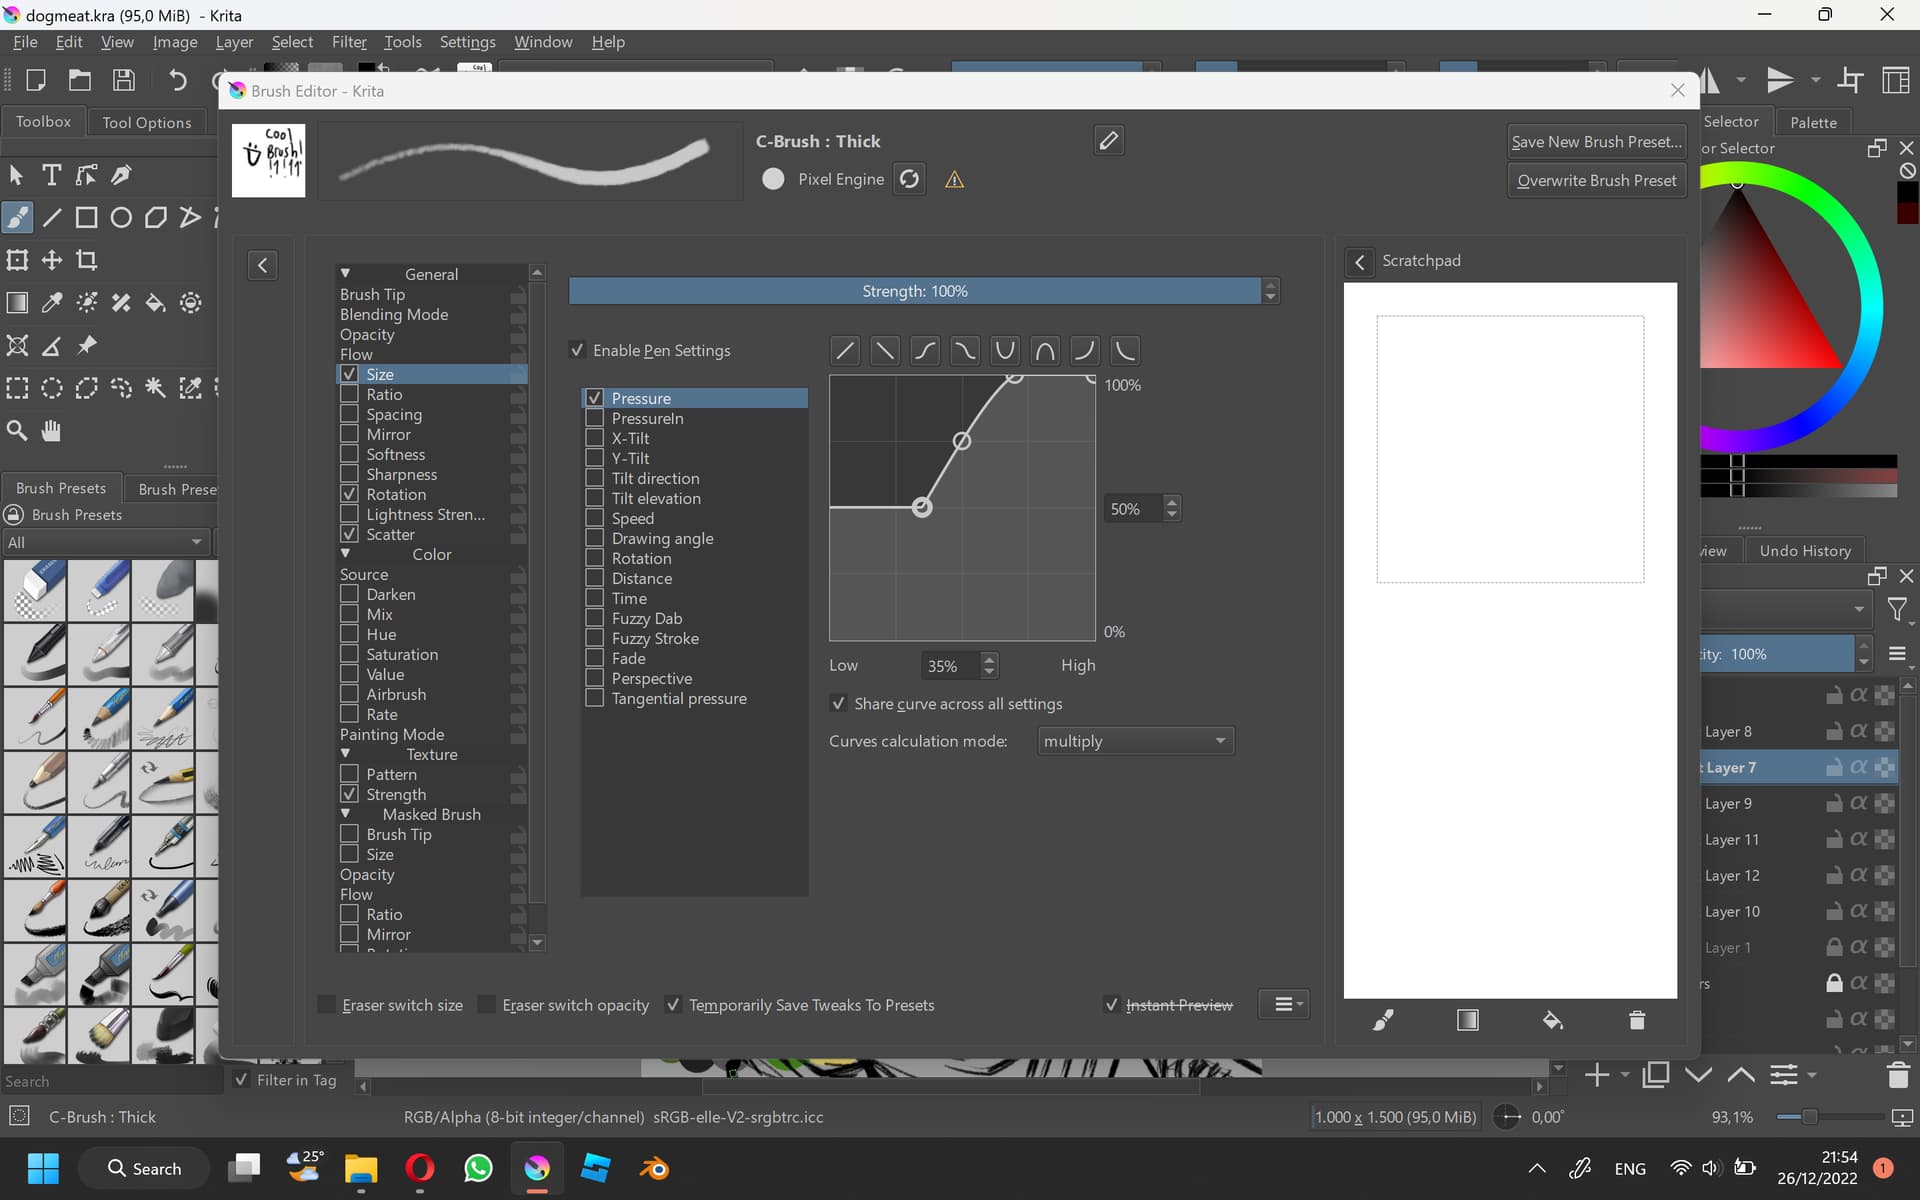Click the rename brush pencil icon

[1108, 141]
